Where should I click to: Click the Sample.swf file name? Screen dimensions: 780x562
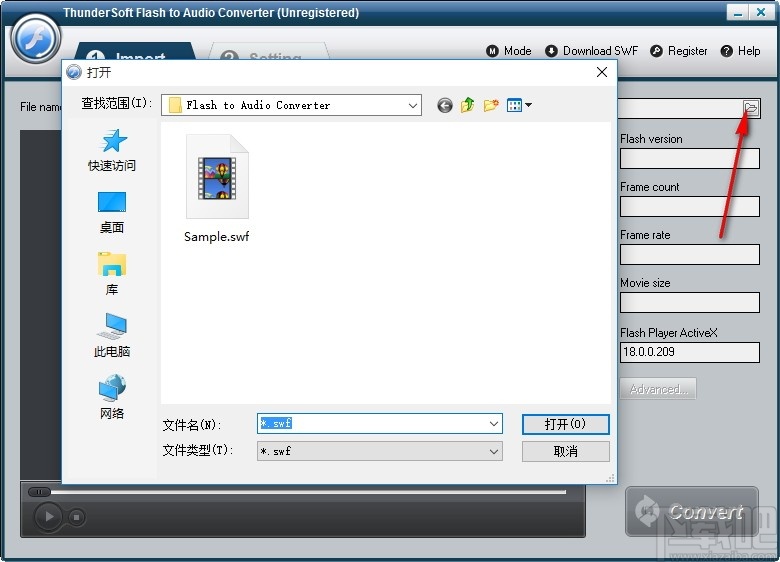pyautogui.click(x=216, y=237)
